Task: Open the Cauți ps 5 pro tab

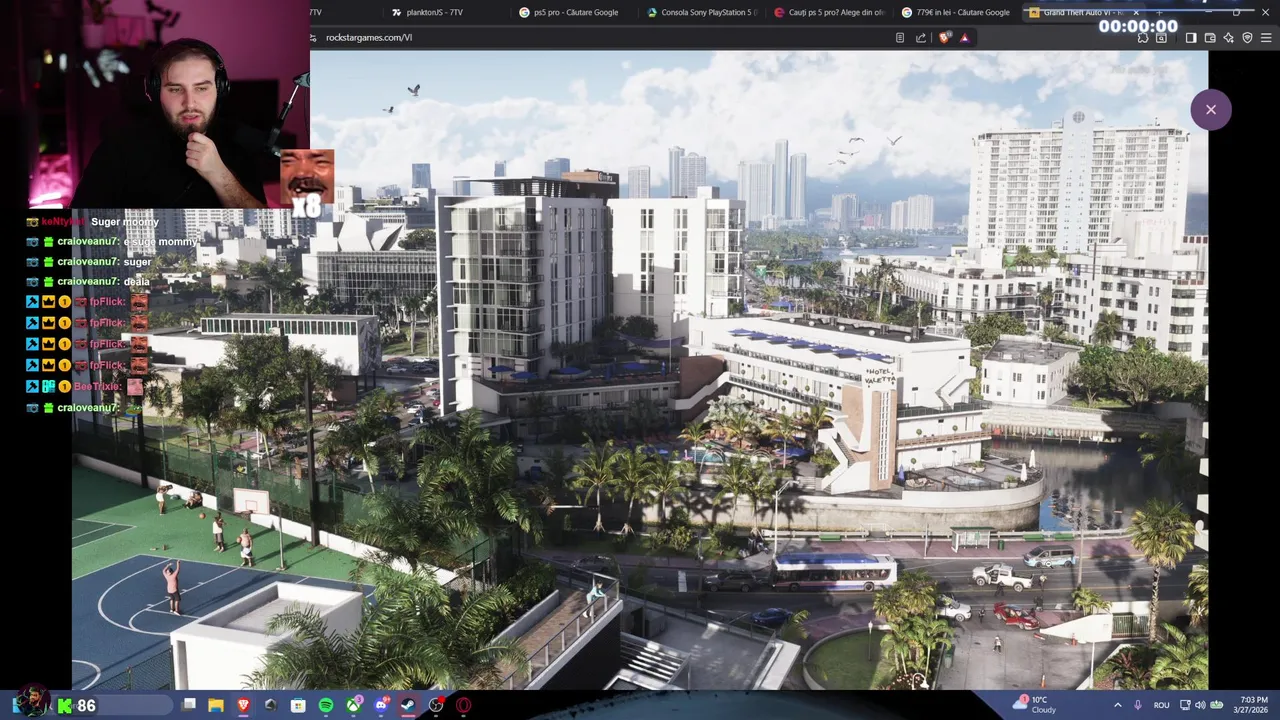Action: point(830,12)
